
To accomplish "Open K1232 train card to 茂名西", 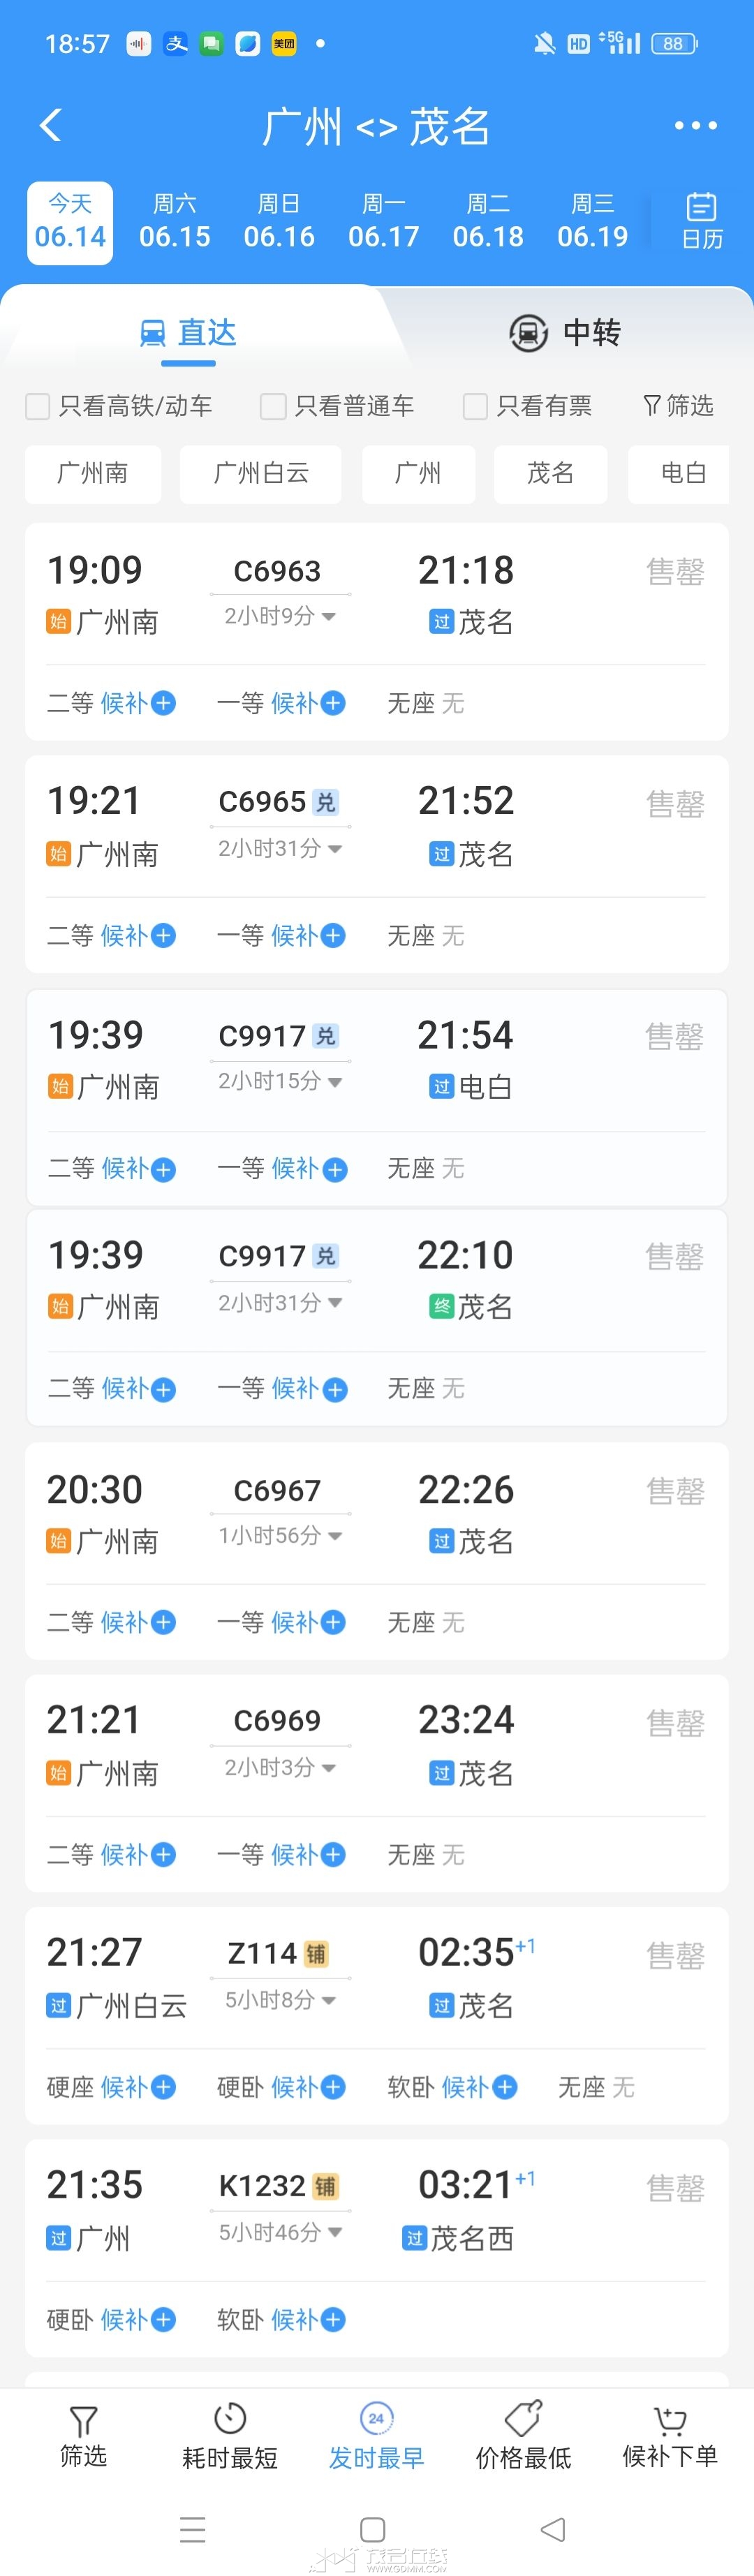I will coord(377,2248).
